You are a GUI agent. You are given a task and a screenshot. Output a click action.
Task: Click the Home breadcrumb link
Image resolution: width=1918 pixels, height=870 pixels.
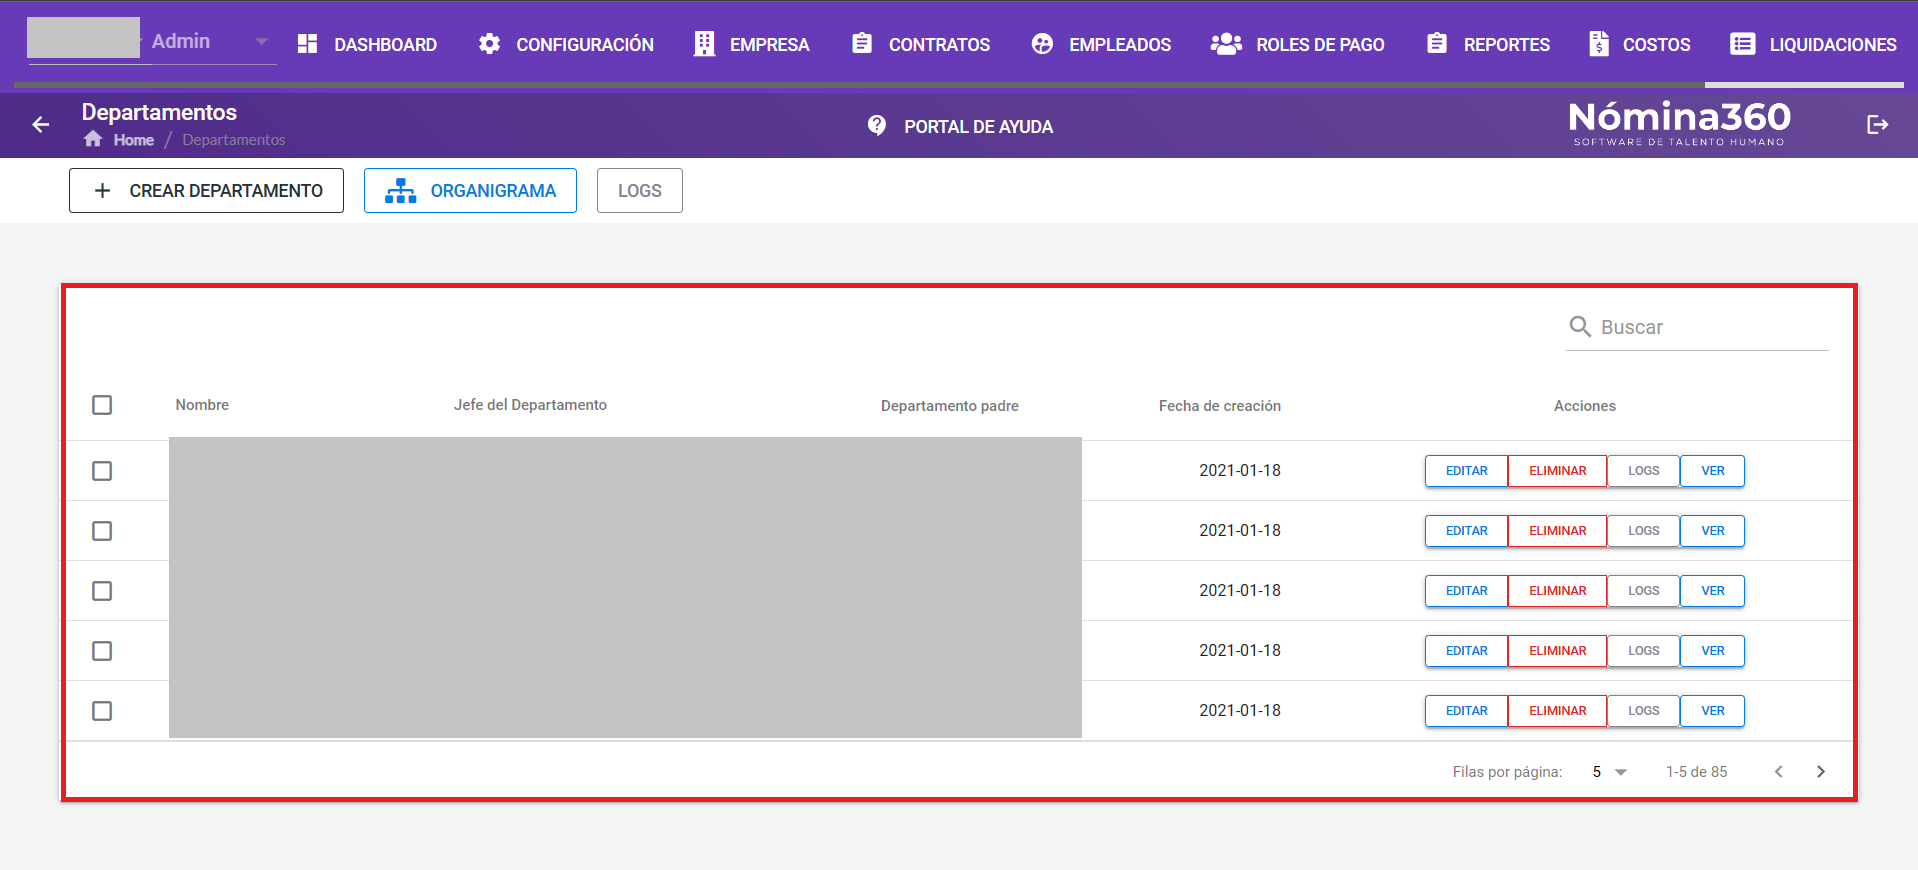(133, 140)
